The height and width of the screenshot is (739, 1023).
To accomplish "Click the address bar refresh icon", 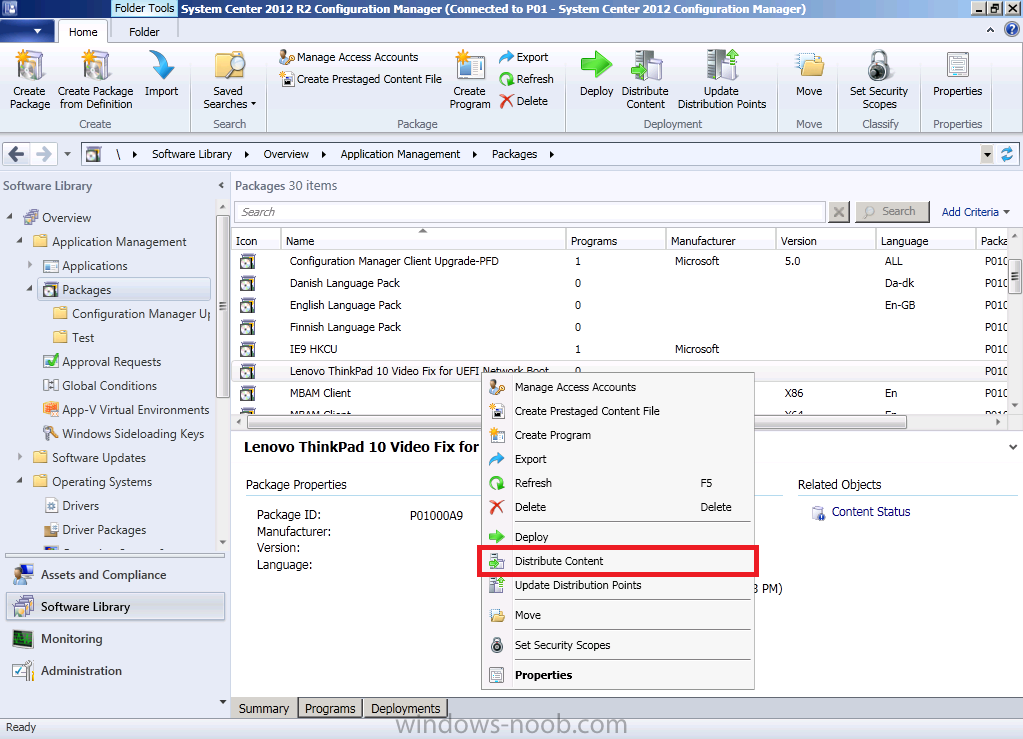I will coord(1007,155).
